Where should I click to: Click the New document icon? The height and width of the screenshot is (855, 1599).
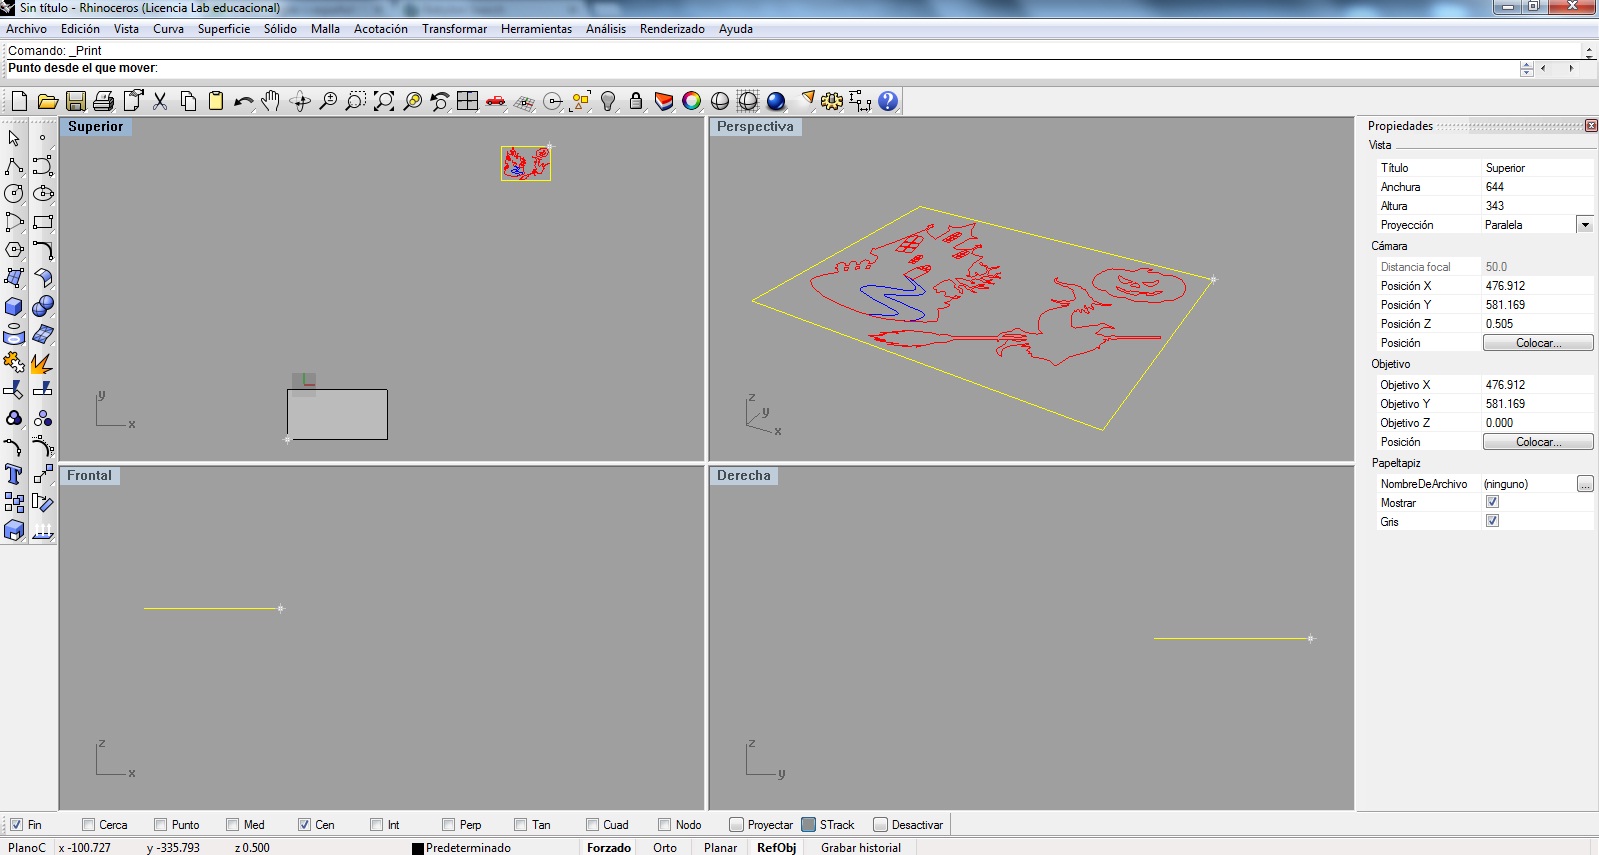(19, 101)
